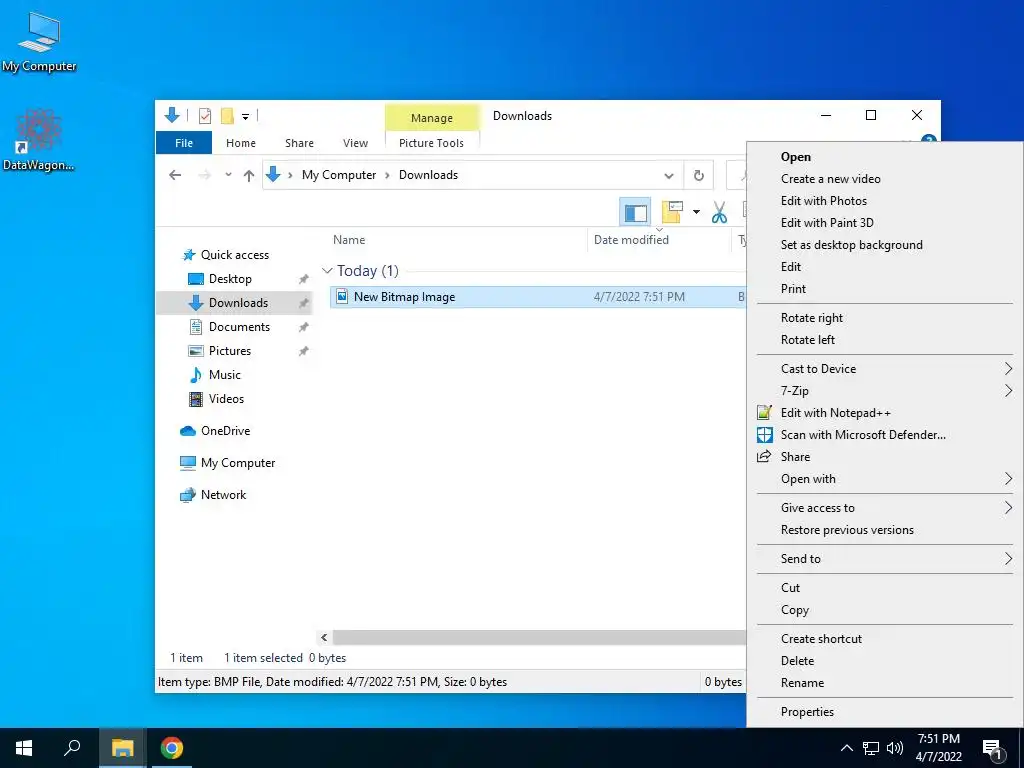
Task: Open Customize Quick Access Toolbar dropdown arrow
Action: (x=246, y=116)
